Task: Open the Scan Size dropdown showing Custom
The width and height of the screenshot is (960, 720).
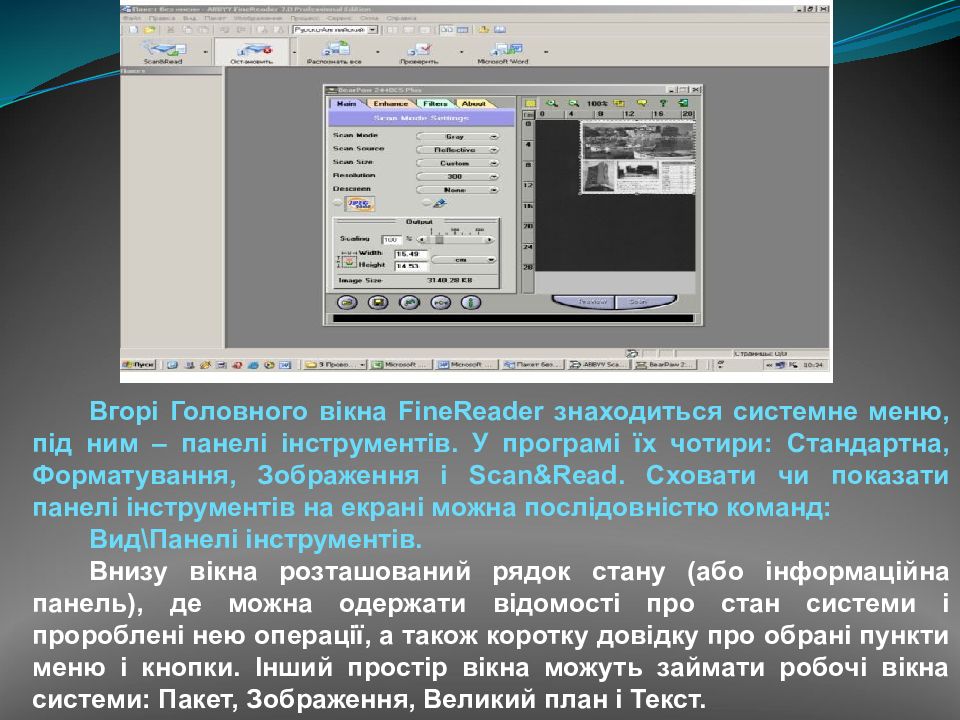Action: tap(458, 163)
